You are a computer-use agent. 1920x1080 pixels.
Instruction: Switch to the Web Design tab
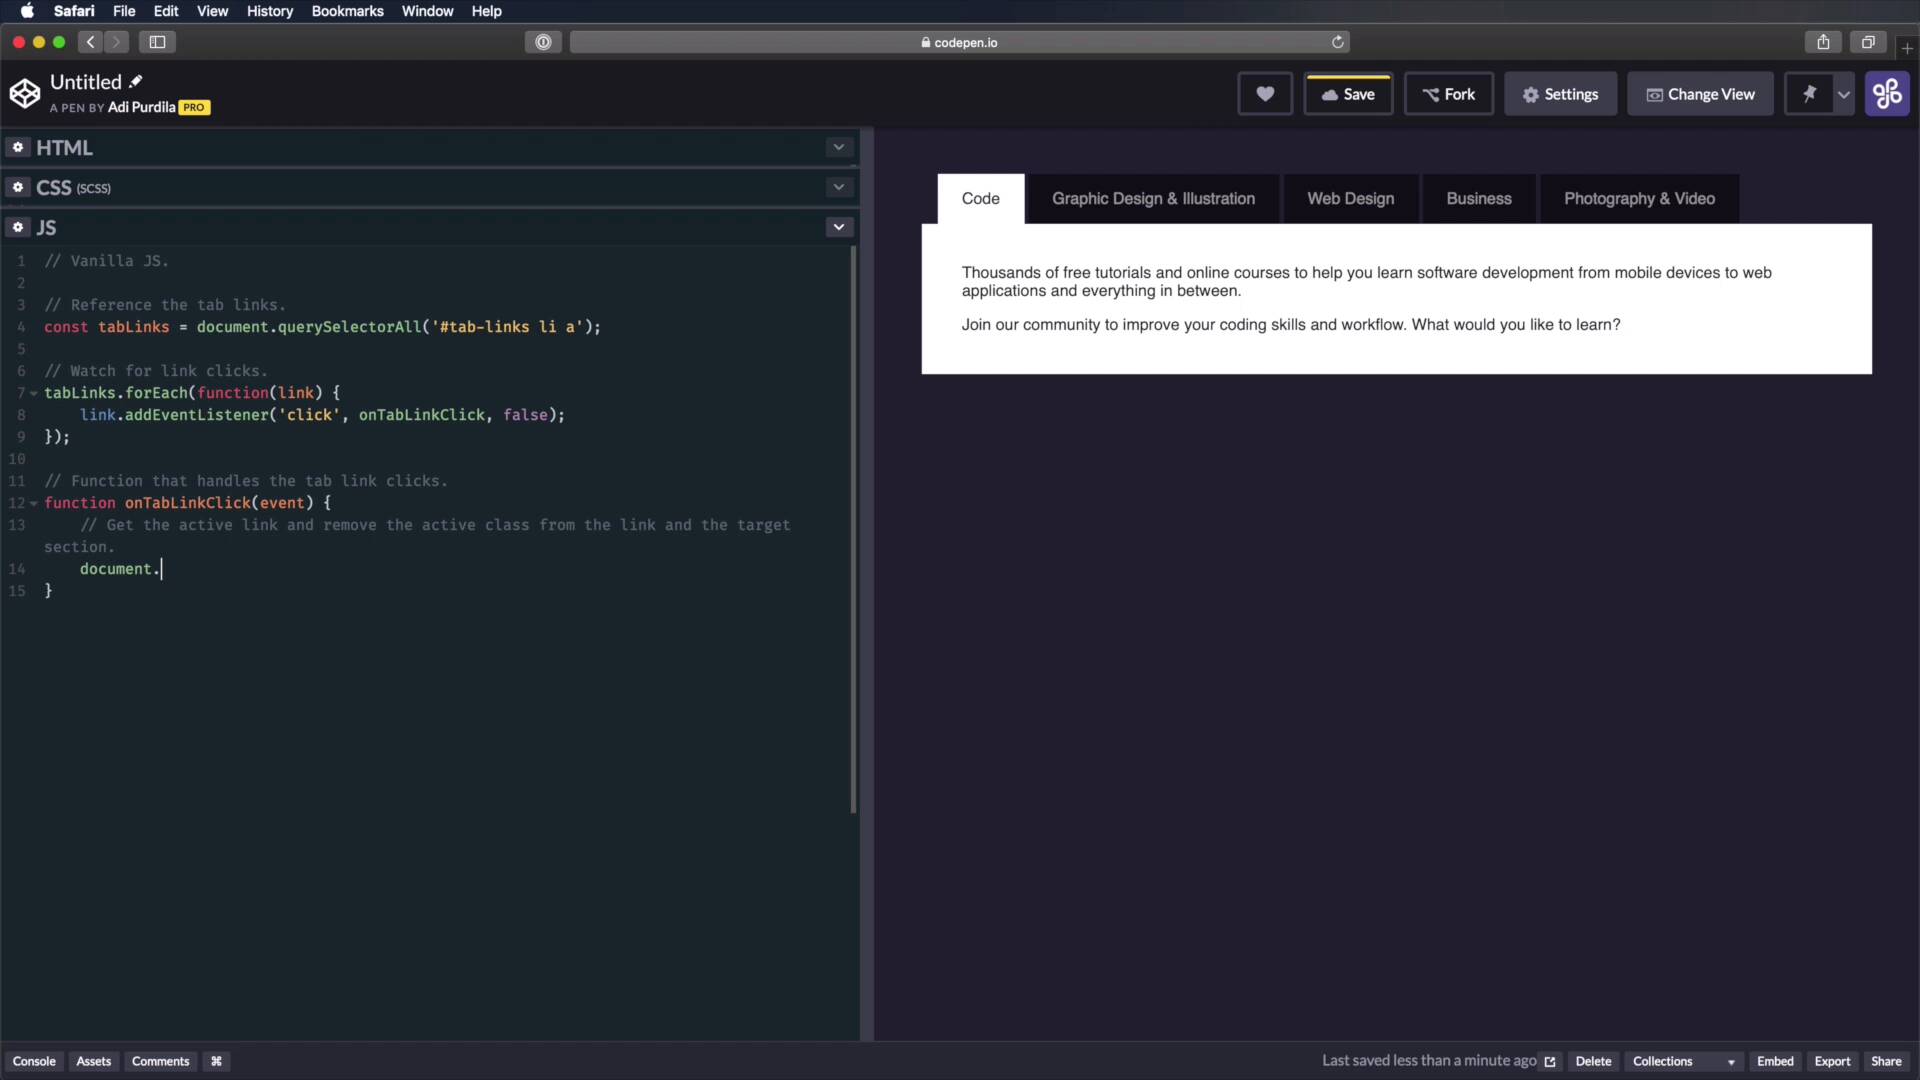click(x=1351, y=198)
